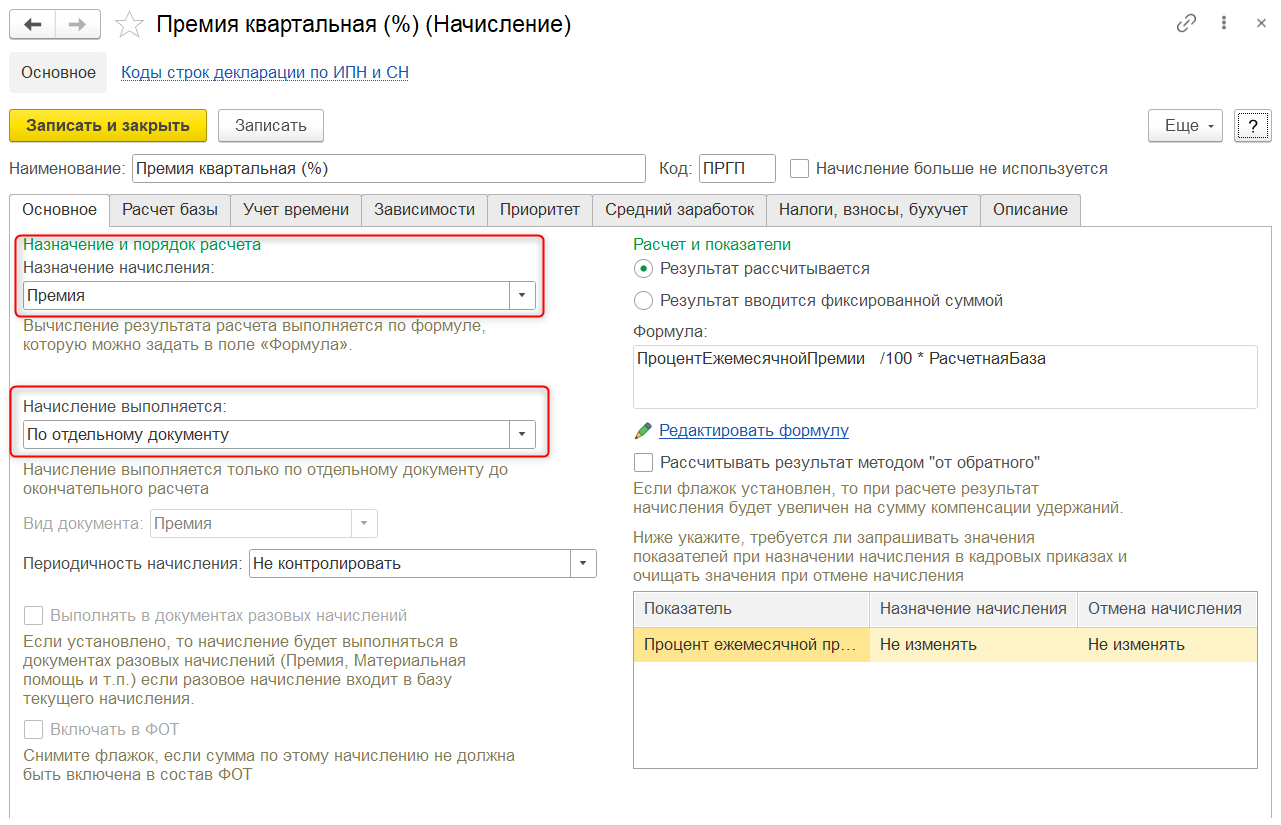Select "Результат вводится фиксированной суммой" option
This screenshot has width=1281, height=825.
pyautogui.click(x=643, y=300)
